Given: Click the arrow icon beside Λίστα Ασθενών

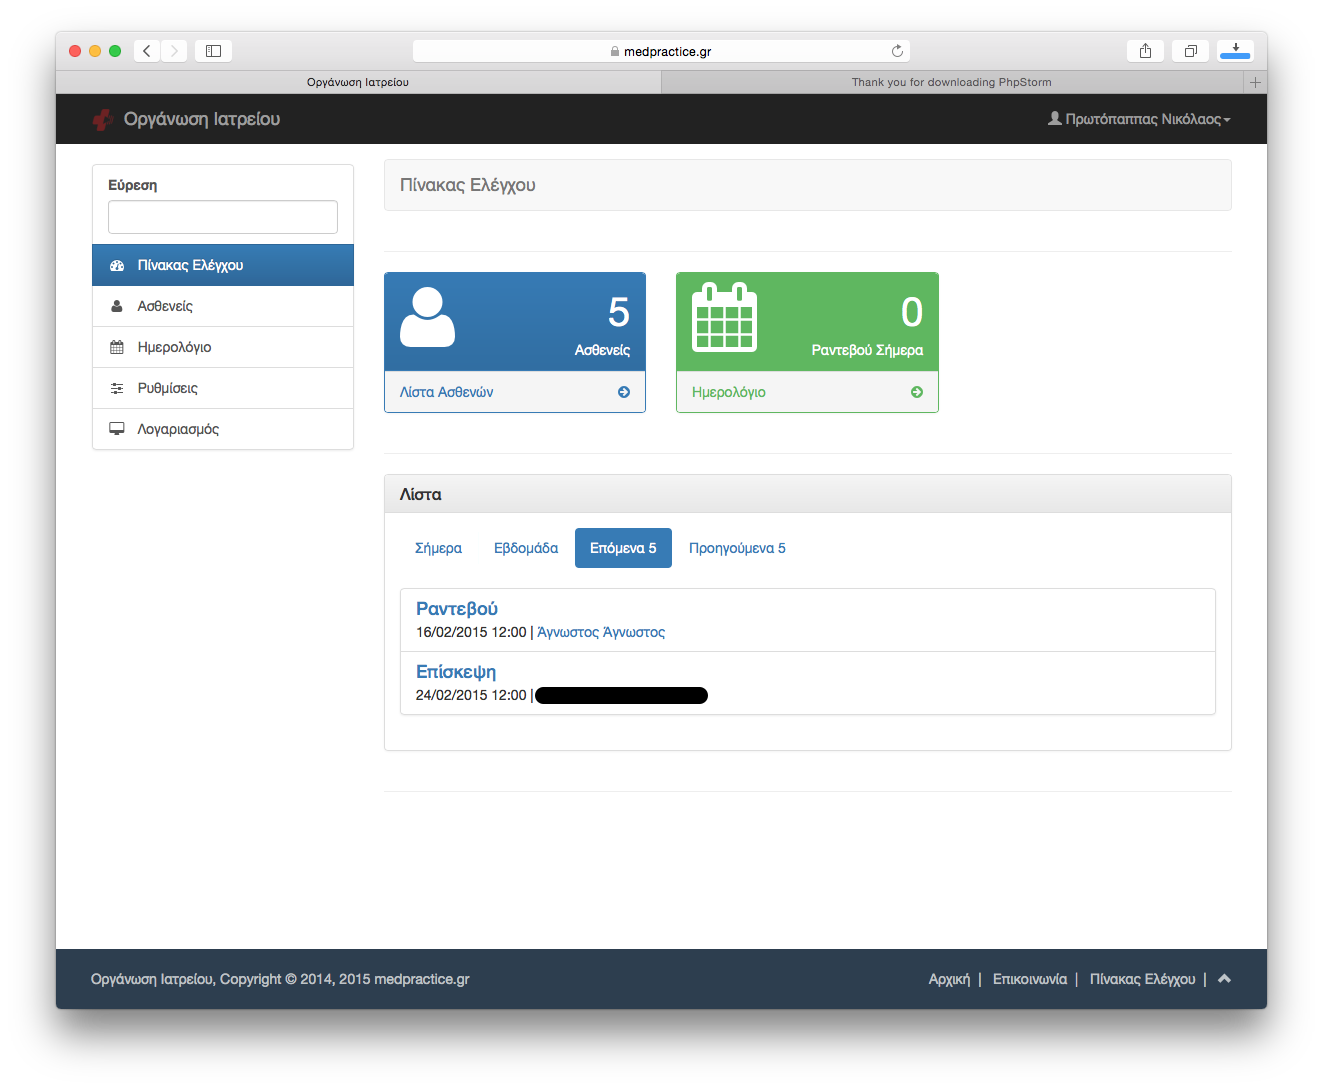Looking at the screenshot, I should [624, 392].
